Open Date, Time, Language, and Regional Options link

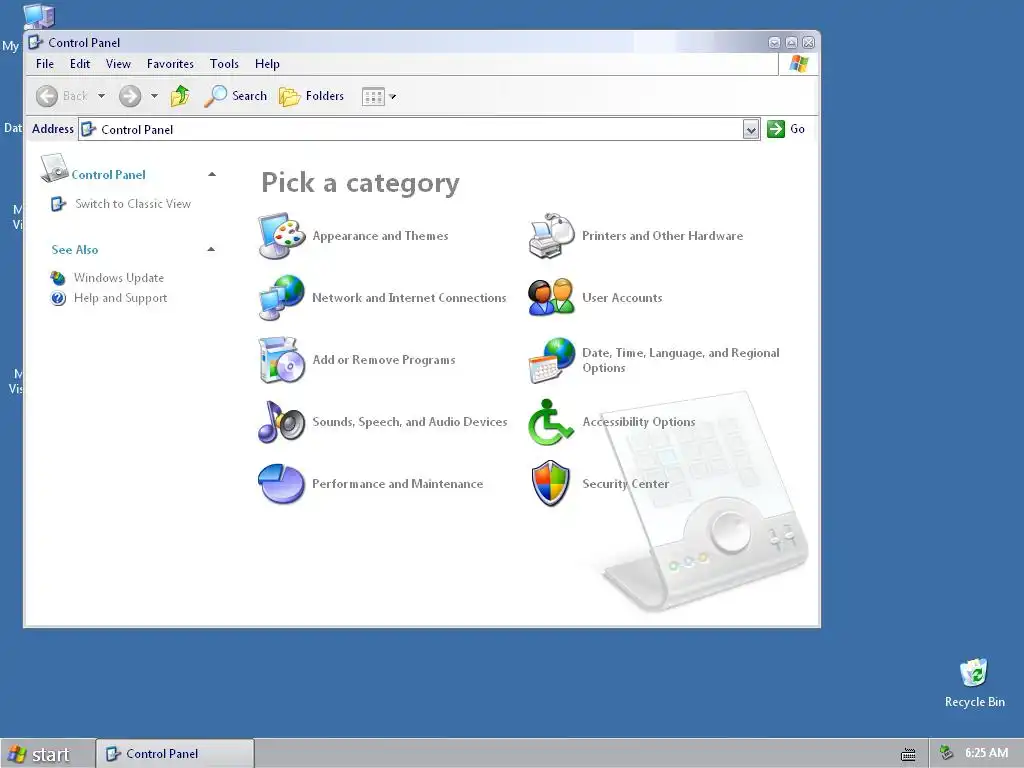(x=680, y=360)
